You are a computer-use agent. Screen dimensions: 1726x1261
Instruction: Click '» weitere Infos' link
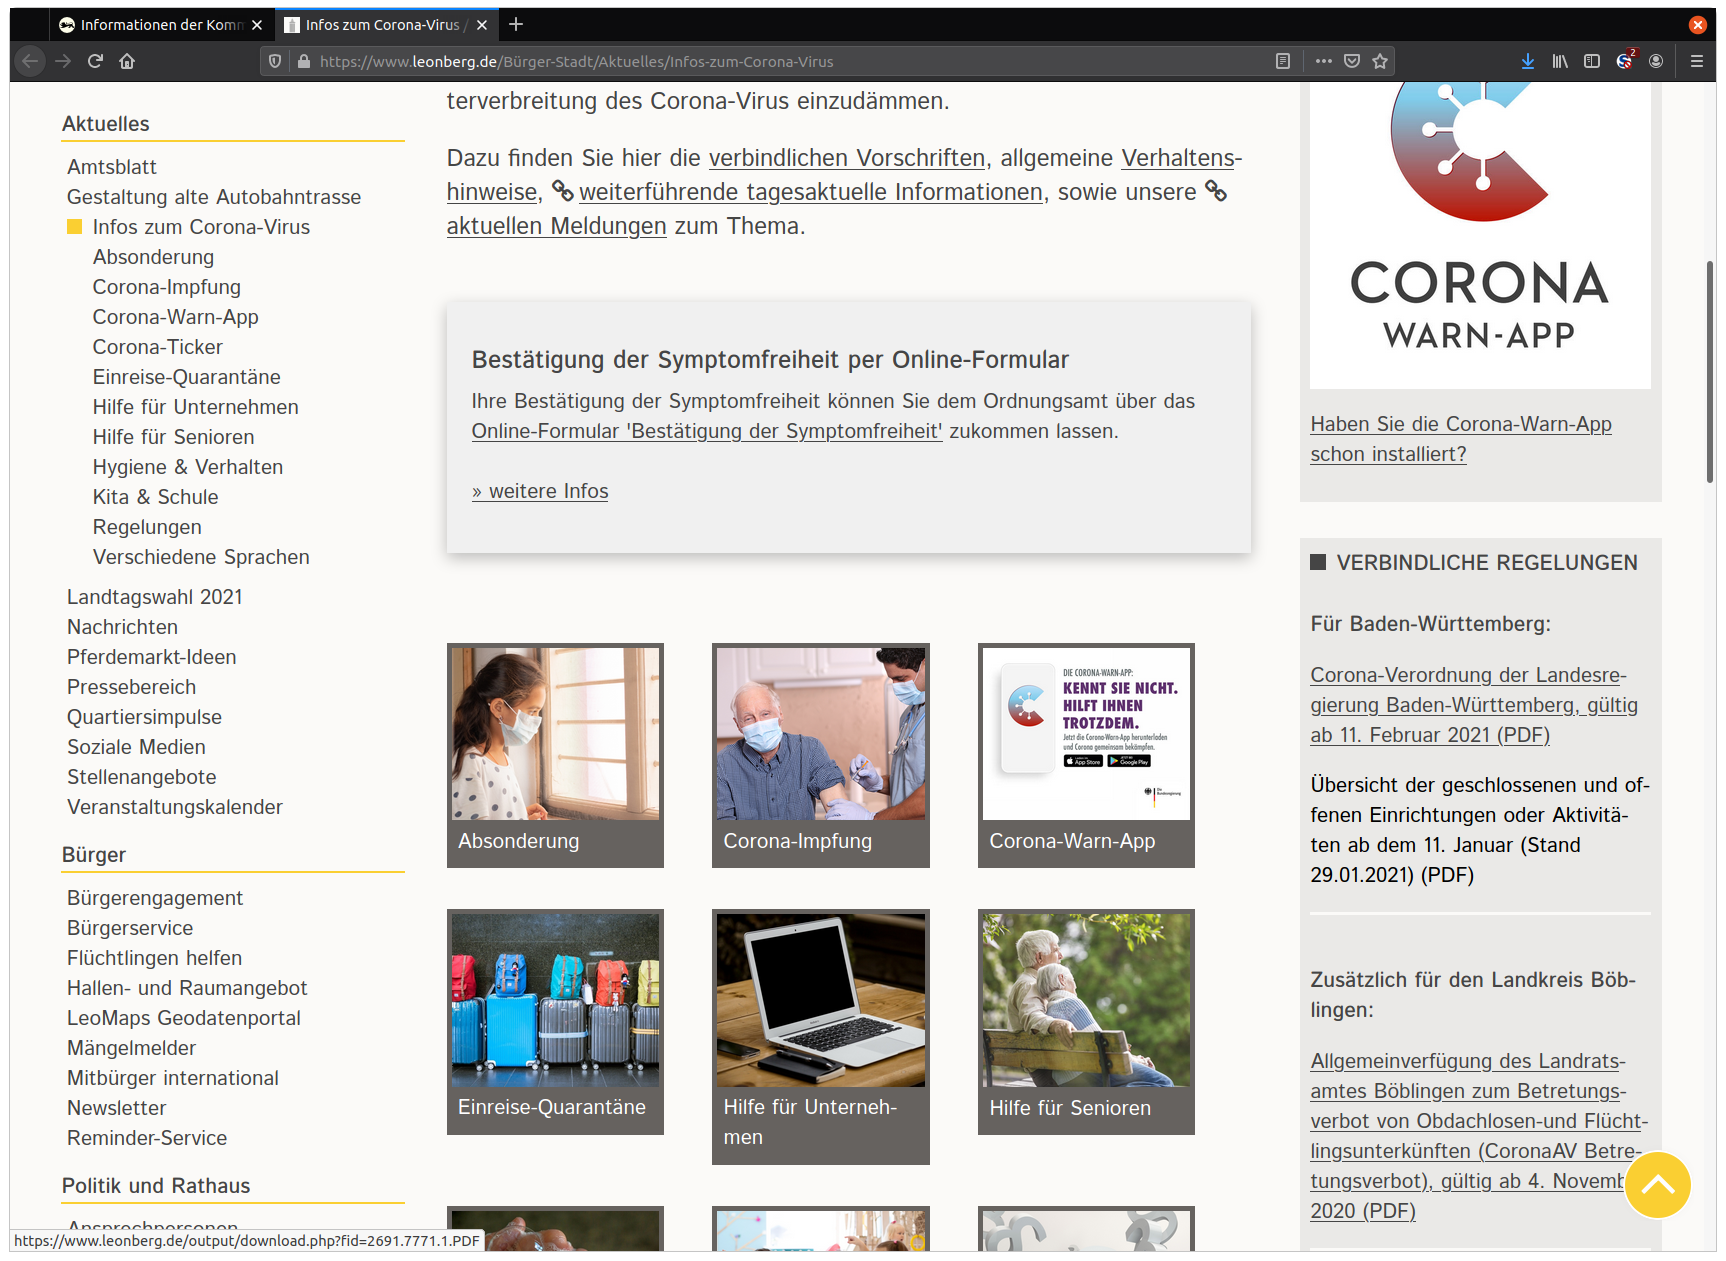(x=540, y=491)
